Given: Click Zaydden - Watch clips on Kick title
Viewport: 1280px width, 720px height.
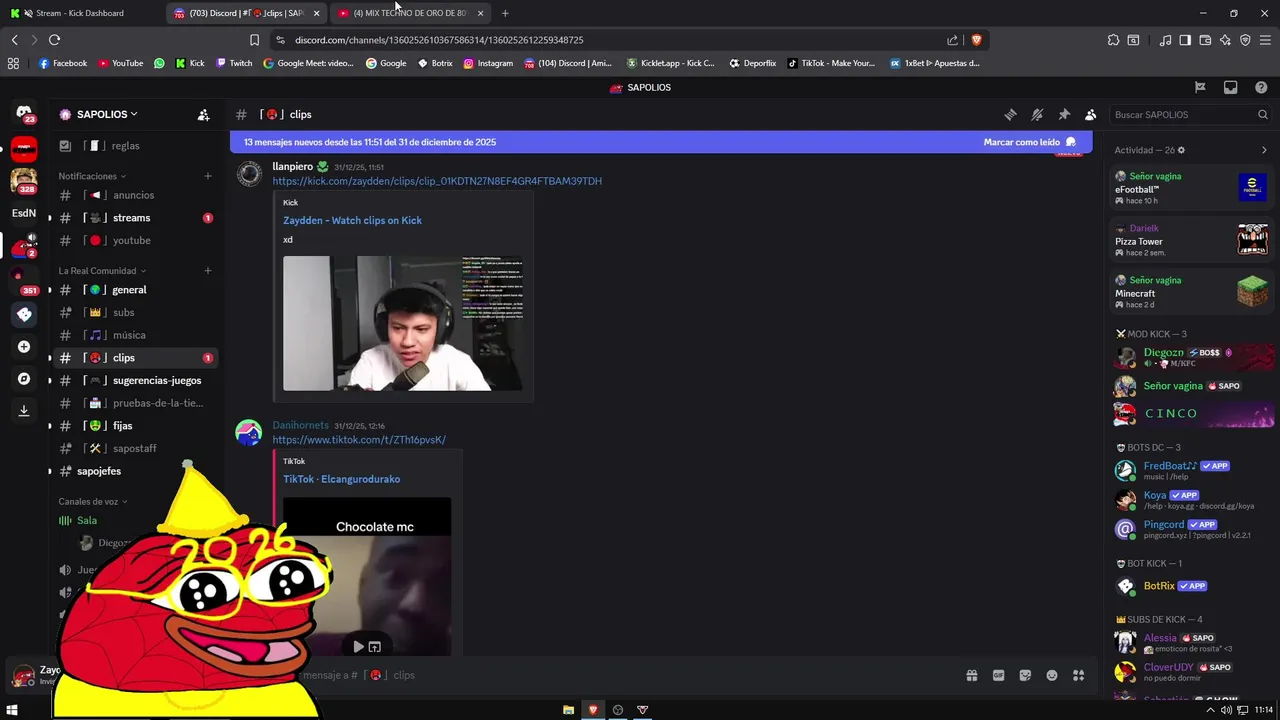Looking at the screenshot, I should (352, 220).
